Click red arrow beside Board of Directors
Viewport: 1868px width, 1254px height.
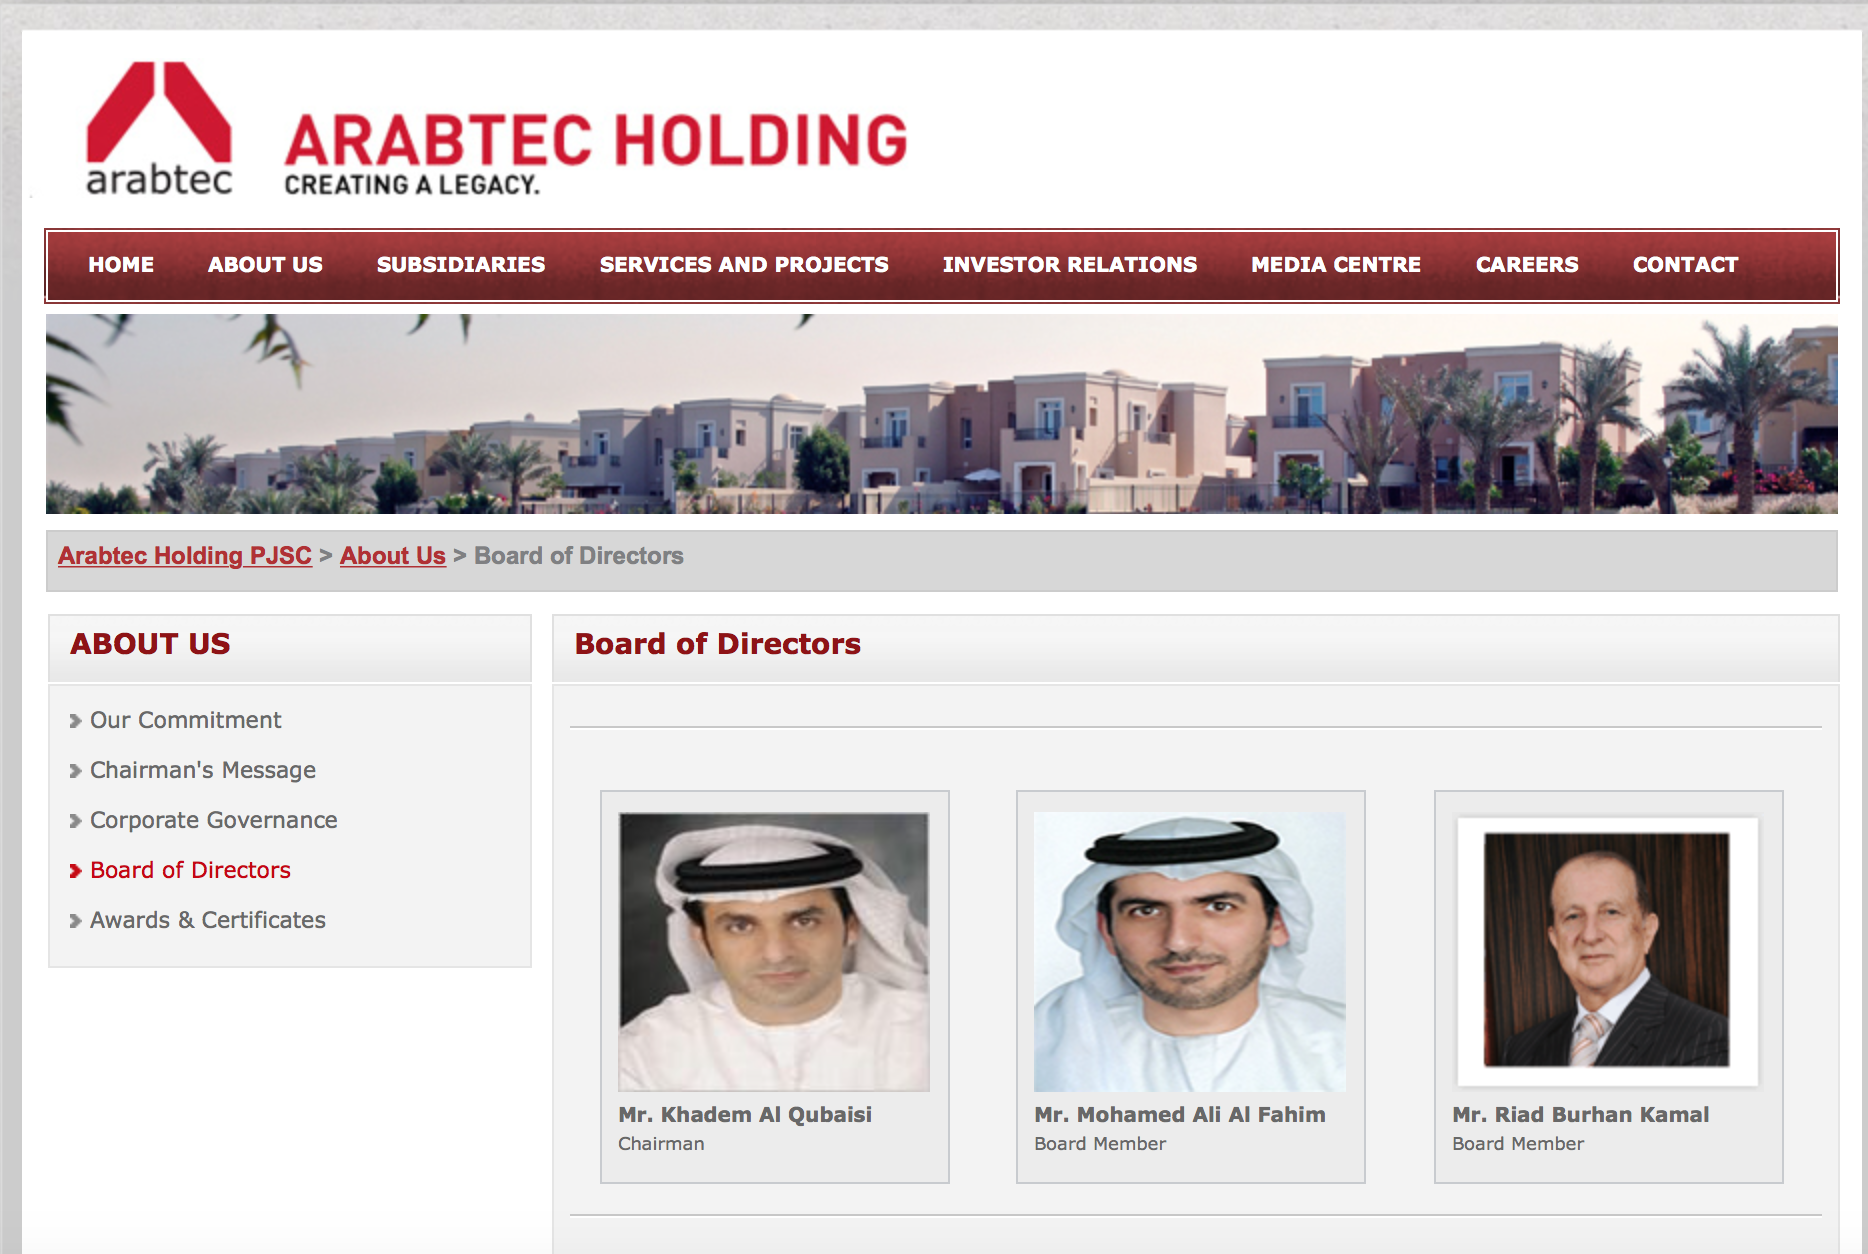(x=75, y=871)
